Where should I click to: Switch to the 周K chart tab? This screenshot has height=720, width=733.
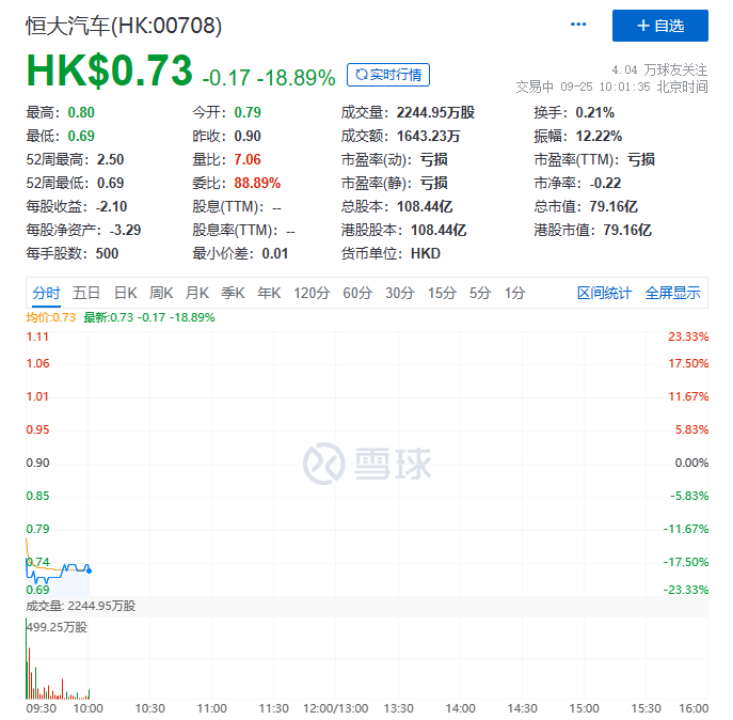161,293
